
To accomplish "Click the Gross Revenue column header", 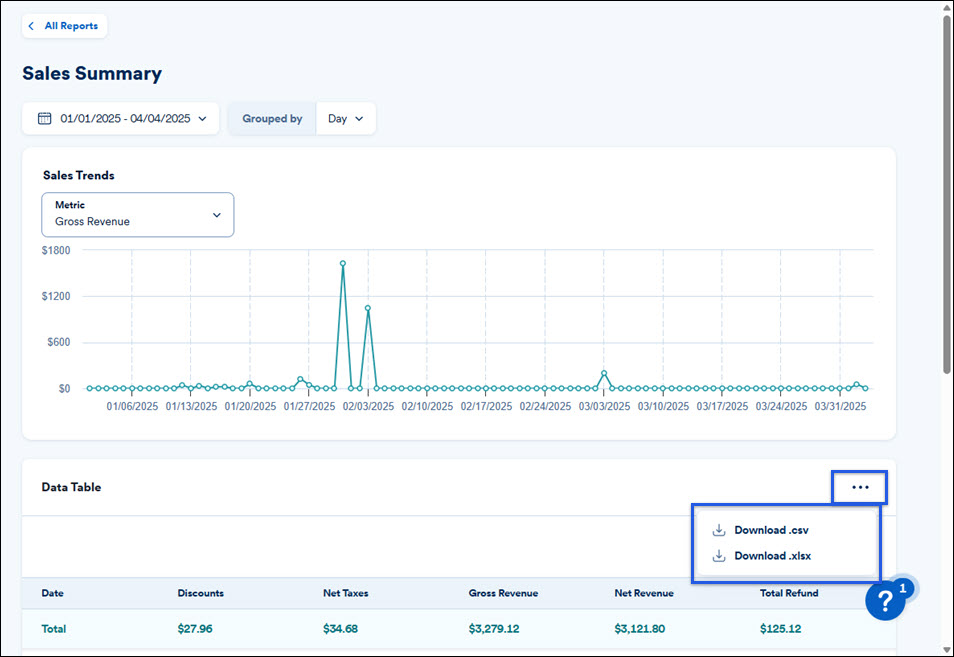I will [504, 593].
